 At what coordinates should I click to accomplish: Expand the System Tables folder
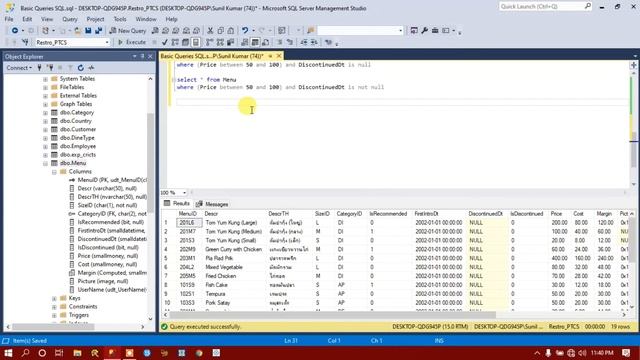(x=45, y=79)
